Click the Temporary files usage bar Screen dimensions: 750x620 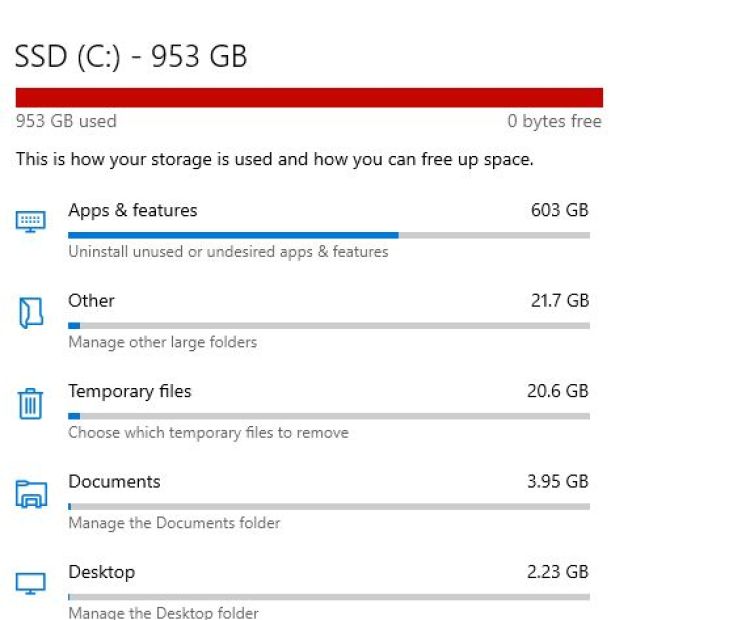328,416
